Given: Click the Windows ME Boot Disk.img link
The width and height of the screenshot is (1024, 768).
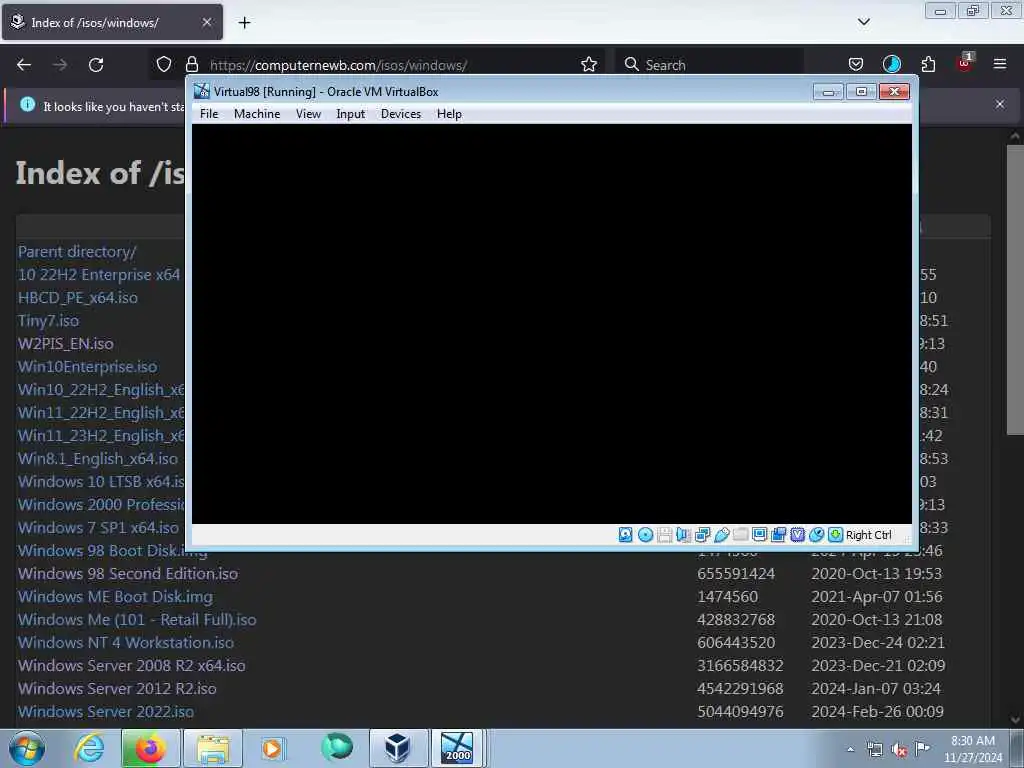Looking at the screenshot, I should coord(115,597).
